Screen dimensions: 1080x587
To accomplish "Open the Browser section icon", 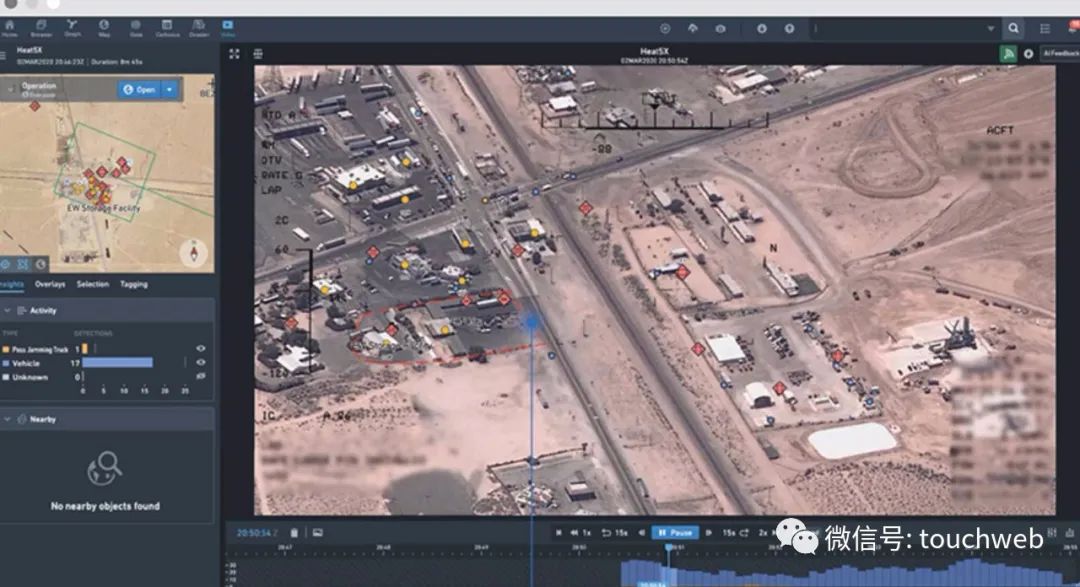I will click(x=41, y=28).
